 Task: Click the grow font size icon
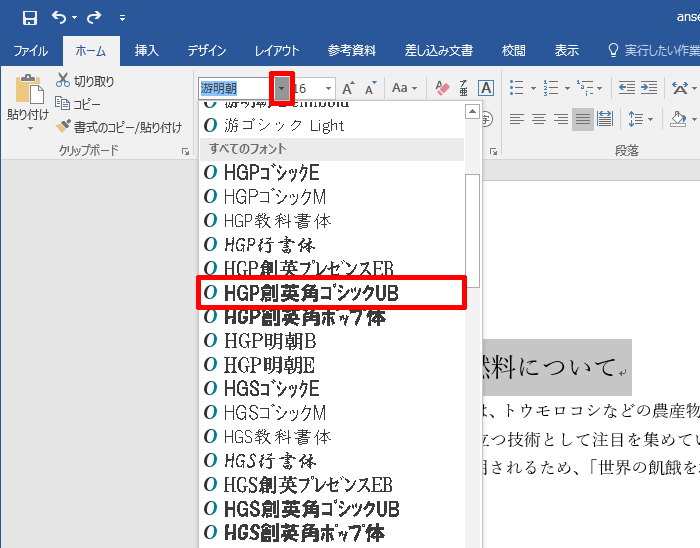348,88
